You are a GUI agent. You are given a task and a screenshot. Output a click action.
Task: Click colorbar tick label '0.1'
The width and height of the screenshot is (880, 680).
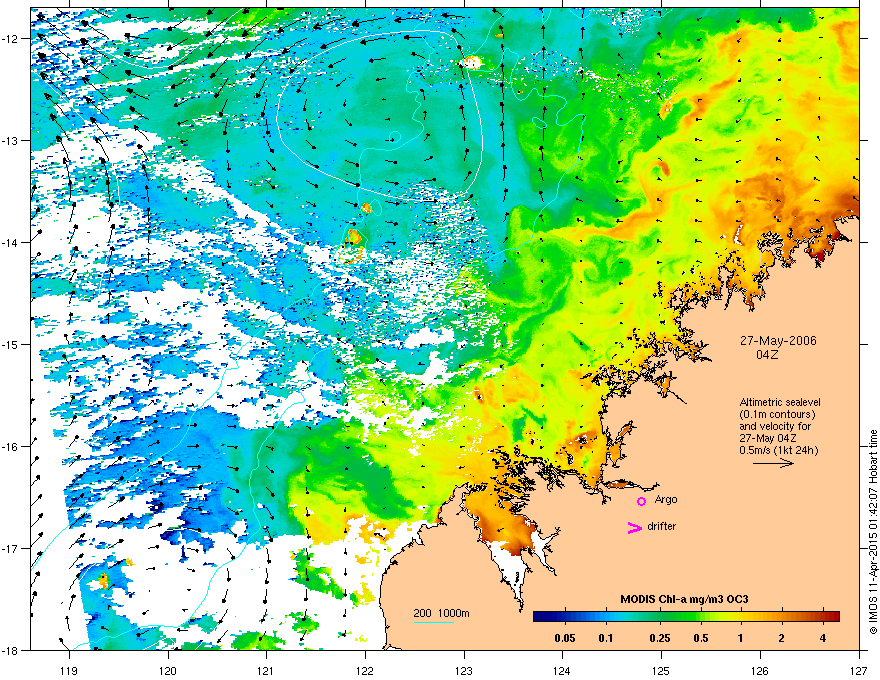606,638
